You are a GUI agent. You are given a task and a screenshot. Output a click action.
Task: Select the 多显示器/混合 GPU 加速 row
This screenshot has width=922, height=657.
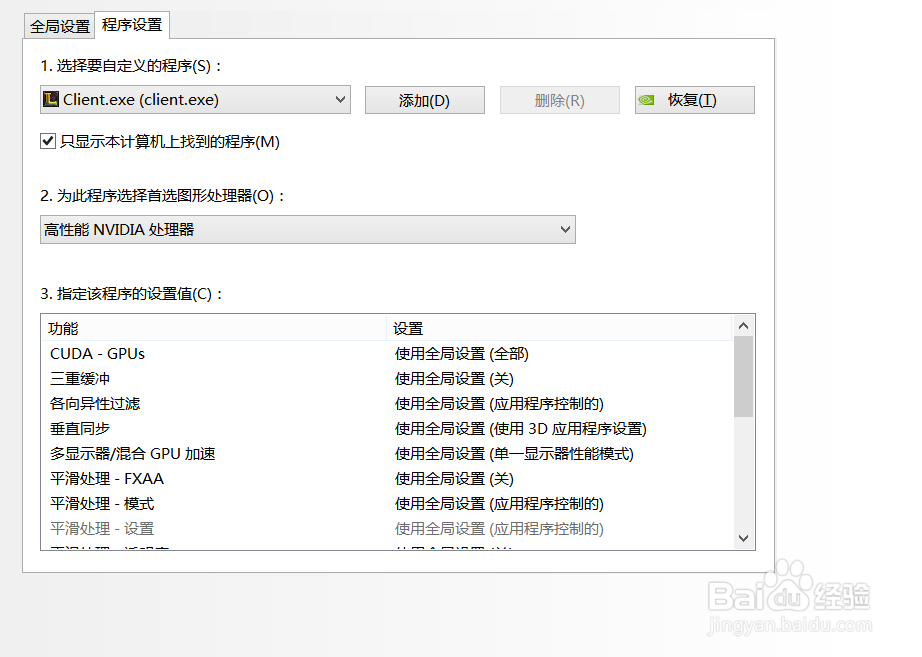[387, 453]
